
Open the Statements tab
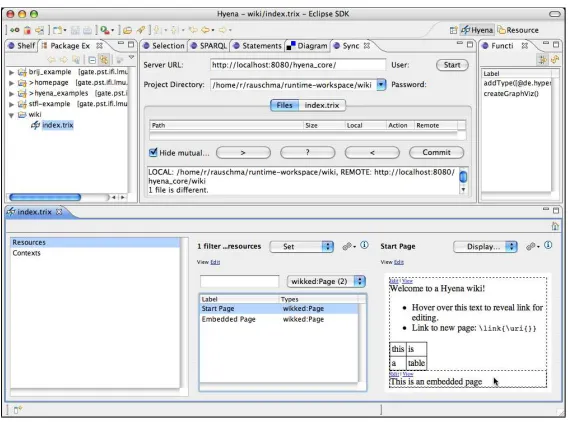pos(258,46)
